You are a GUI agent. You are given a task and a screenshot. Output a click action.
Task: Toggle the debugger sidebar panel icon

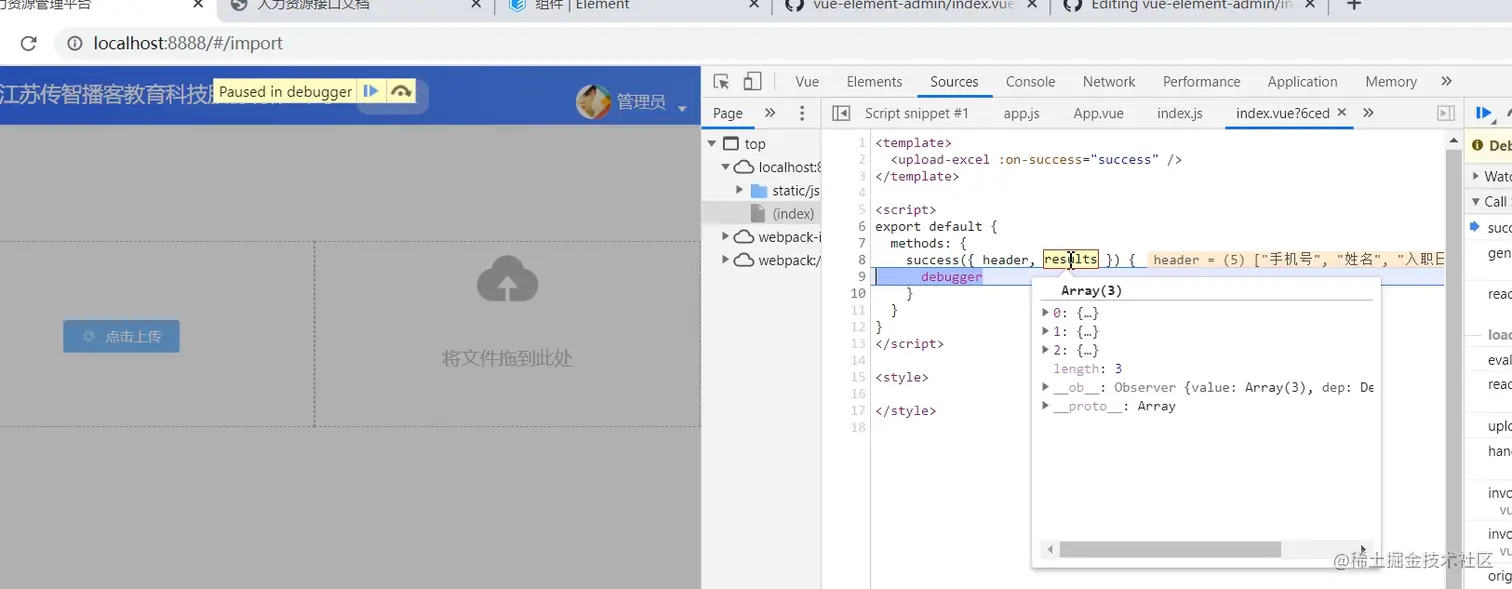(1445, 113)
